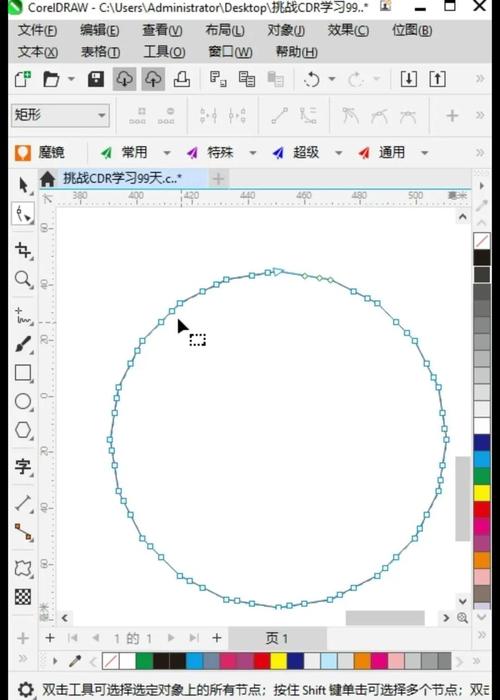Expand the toolbox overflow chevron at bottom
500x700 pixels.
point(23,658)
